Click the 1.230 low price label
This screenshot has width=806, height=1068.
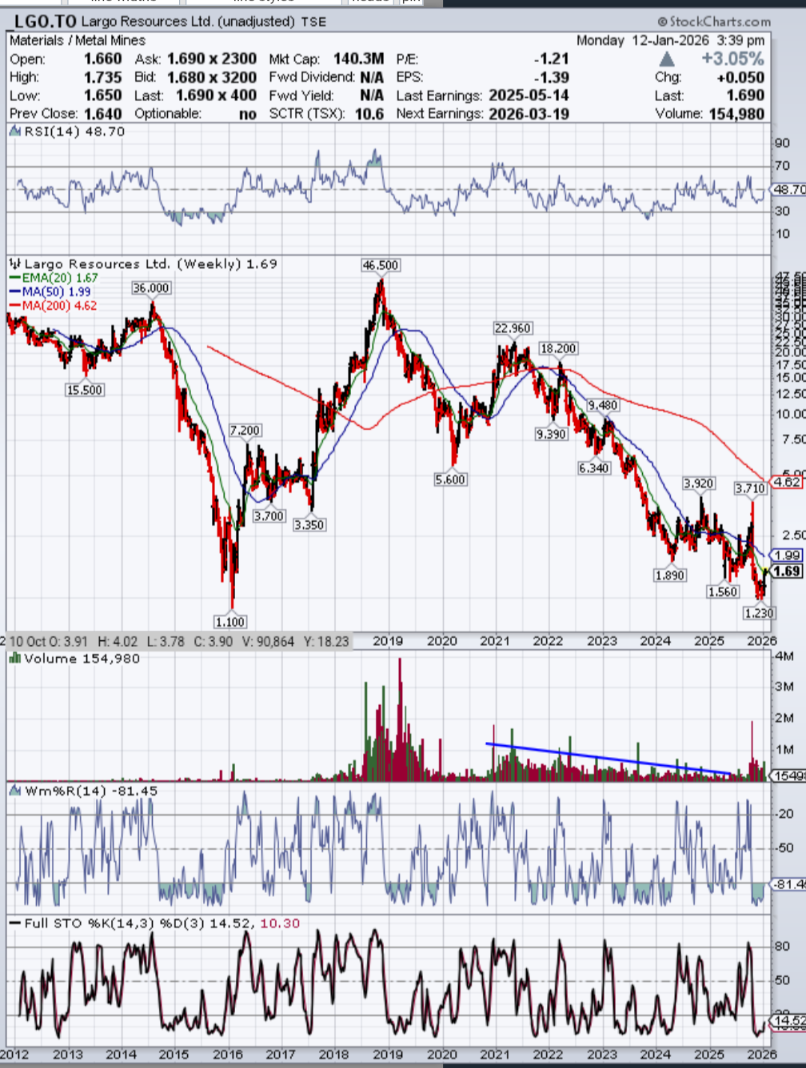[x=759, y=613]
